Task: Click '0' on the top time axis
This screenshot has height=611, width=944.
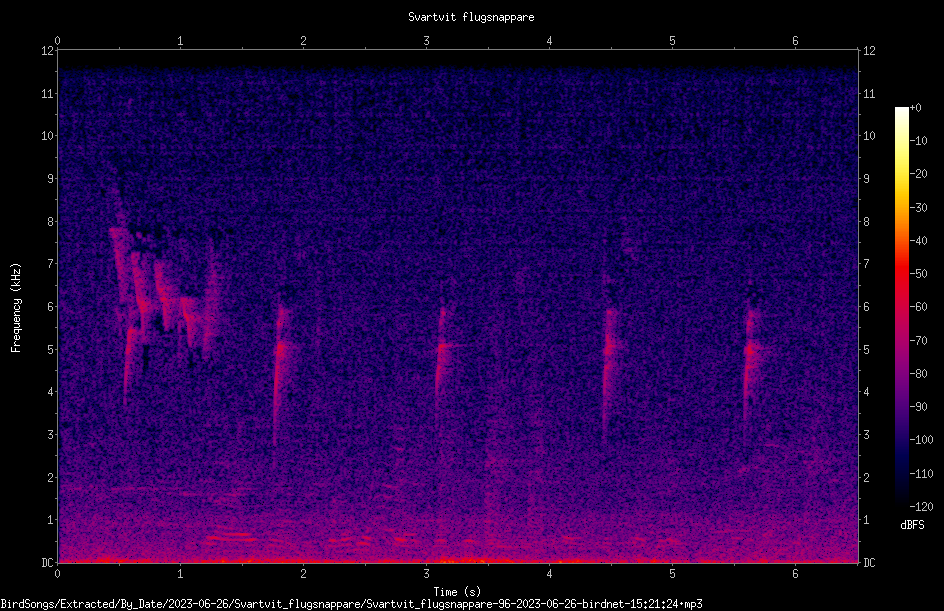Action: click(x=57, y=41)
